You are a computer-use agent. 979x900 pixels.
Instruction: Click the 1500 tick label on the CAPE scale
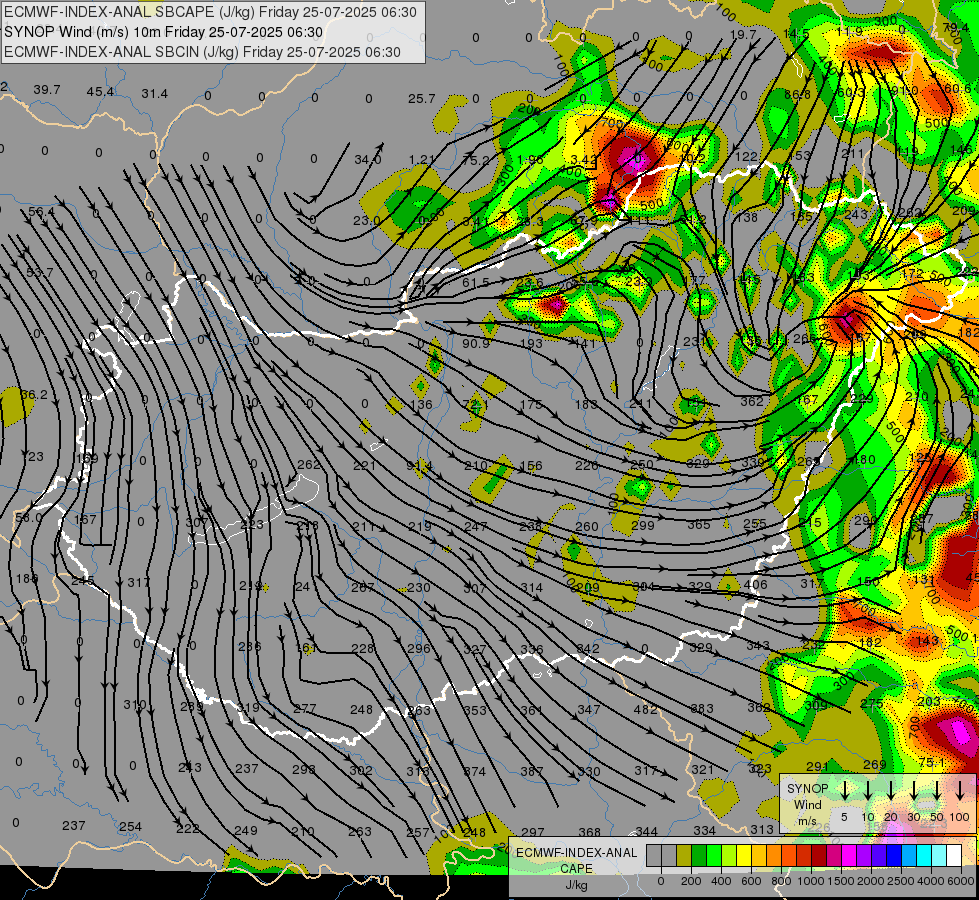click(x=840, y=881)
